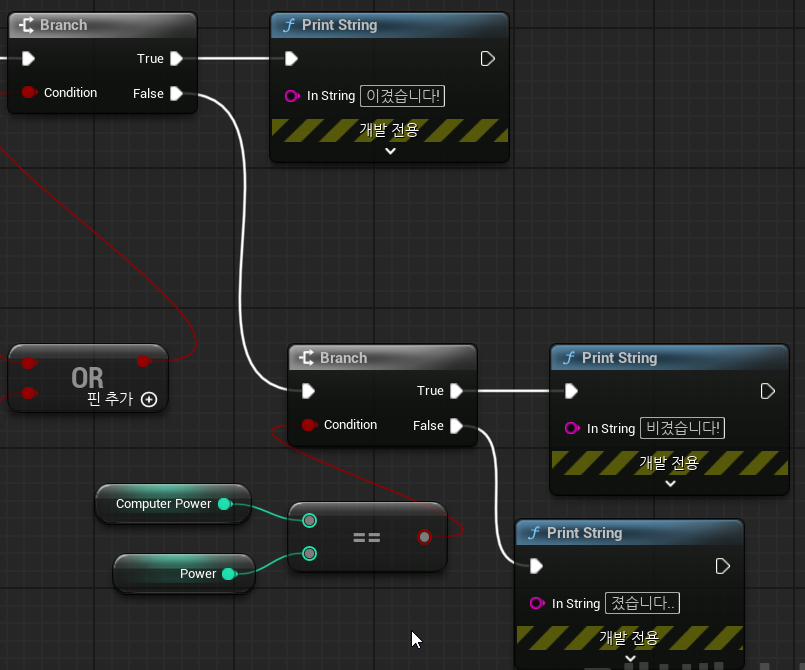This screenshot has width=805, height=670.
Task: Click the In String pin beside '비겼습니다!'
Action: pyautogui.click(x=572, y=428)
